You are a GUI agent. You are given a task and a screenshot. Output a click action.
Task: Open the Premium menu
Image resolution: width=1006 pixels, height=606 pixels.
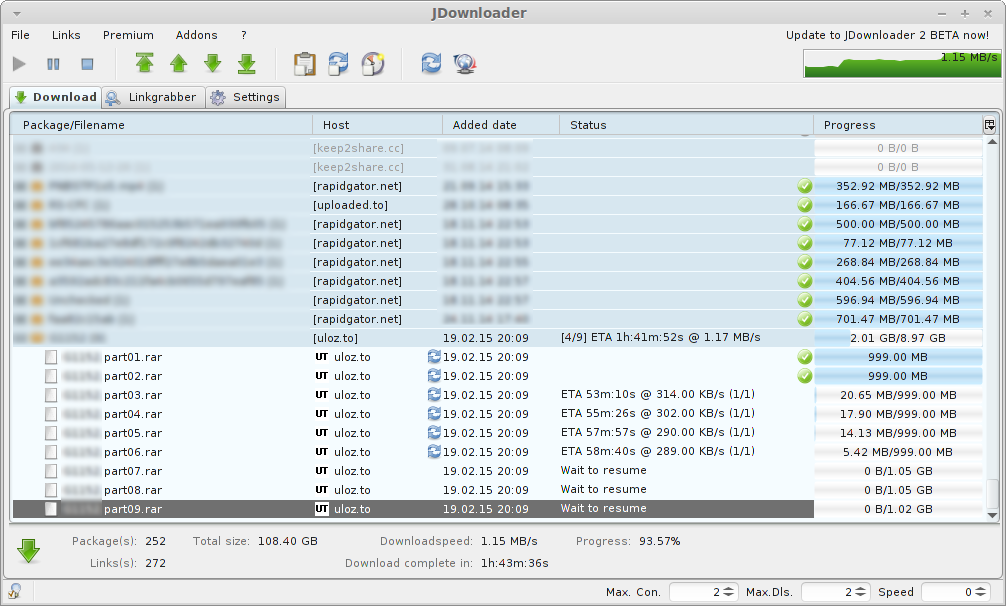tap(128, 35)
